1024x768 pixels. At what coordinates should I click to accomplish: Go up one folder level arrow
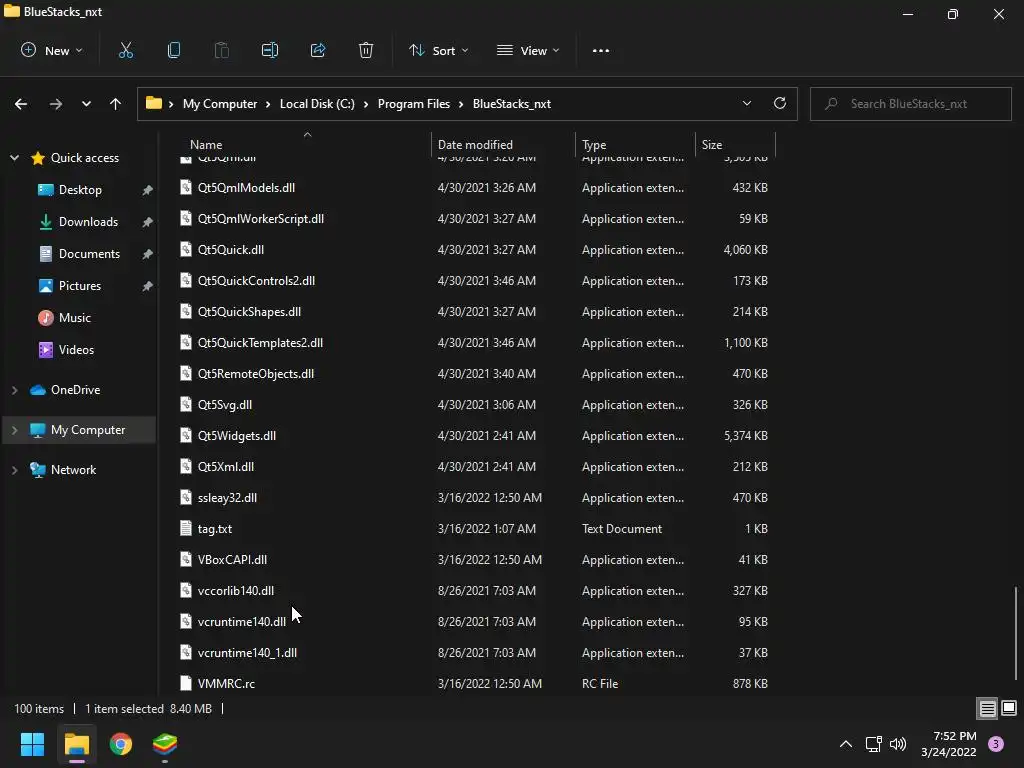pyautogui.click(x=116, y=104)
